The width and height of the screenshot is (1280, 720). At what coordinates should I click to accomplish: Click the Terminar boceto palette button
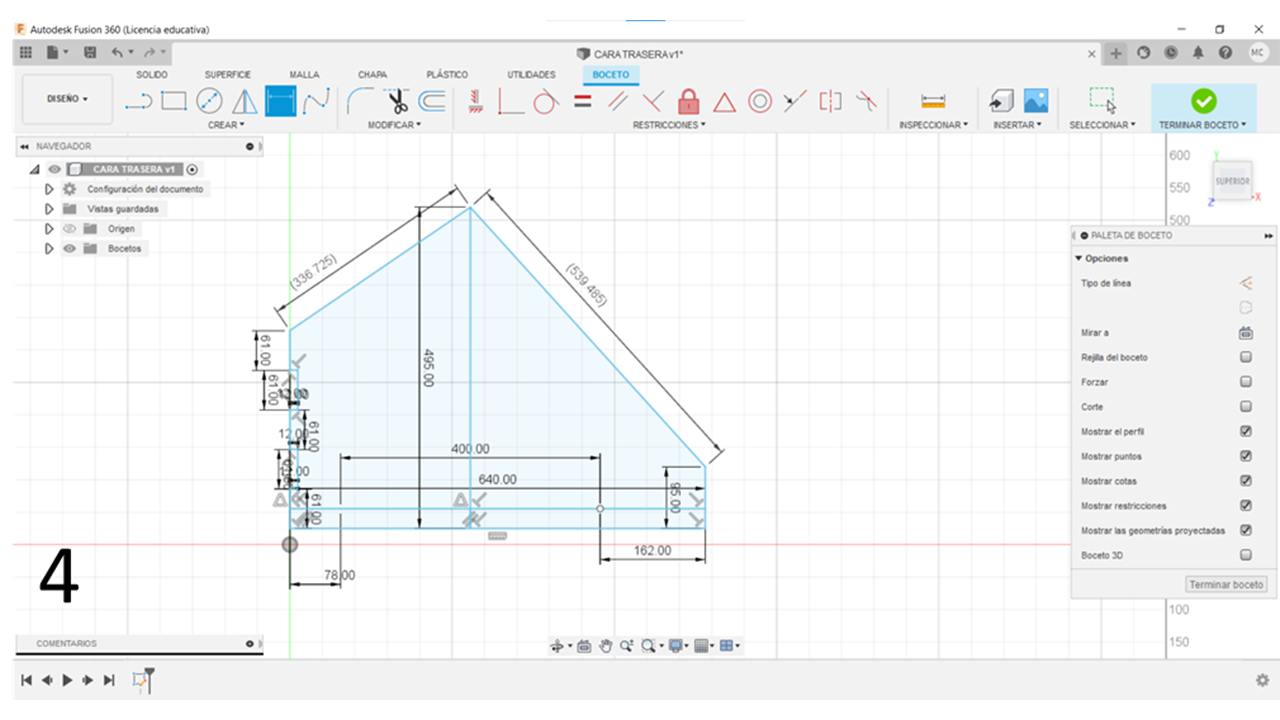pos(1226,585)
